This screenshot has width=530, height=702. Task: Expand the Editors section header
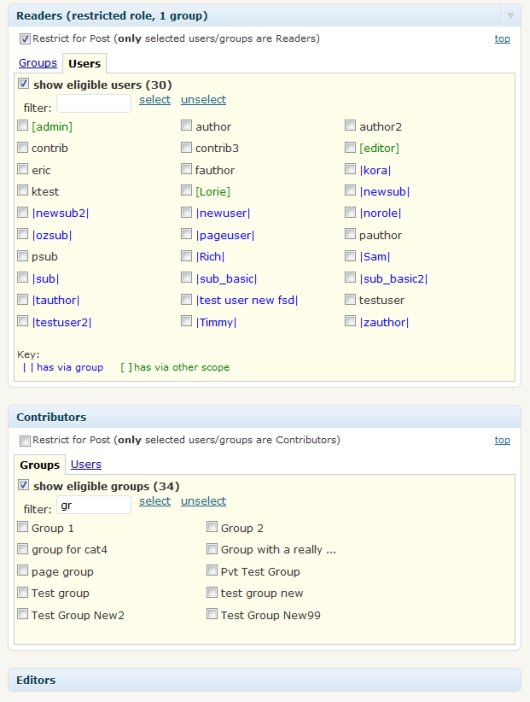tap(265, 680)
